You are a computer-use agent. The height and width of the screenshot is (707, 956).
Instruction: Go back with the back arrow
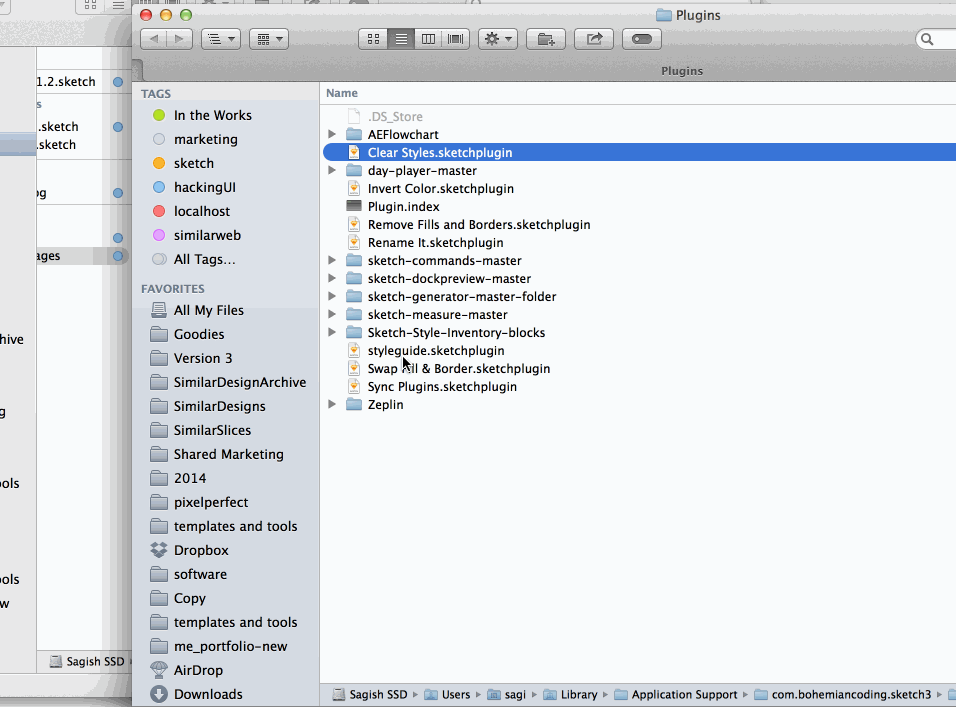point(153,39)
